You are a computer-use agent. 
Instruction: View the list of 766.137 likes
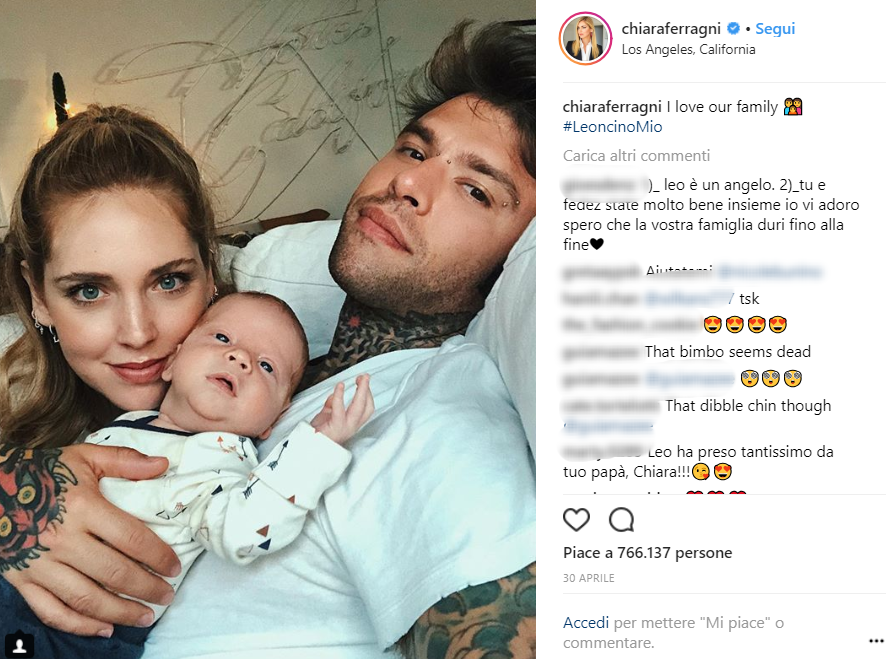tap(648, 553)
